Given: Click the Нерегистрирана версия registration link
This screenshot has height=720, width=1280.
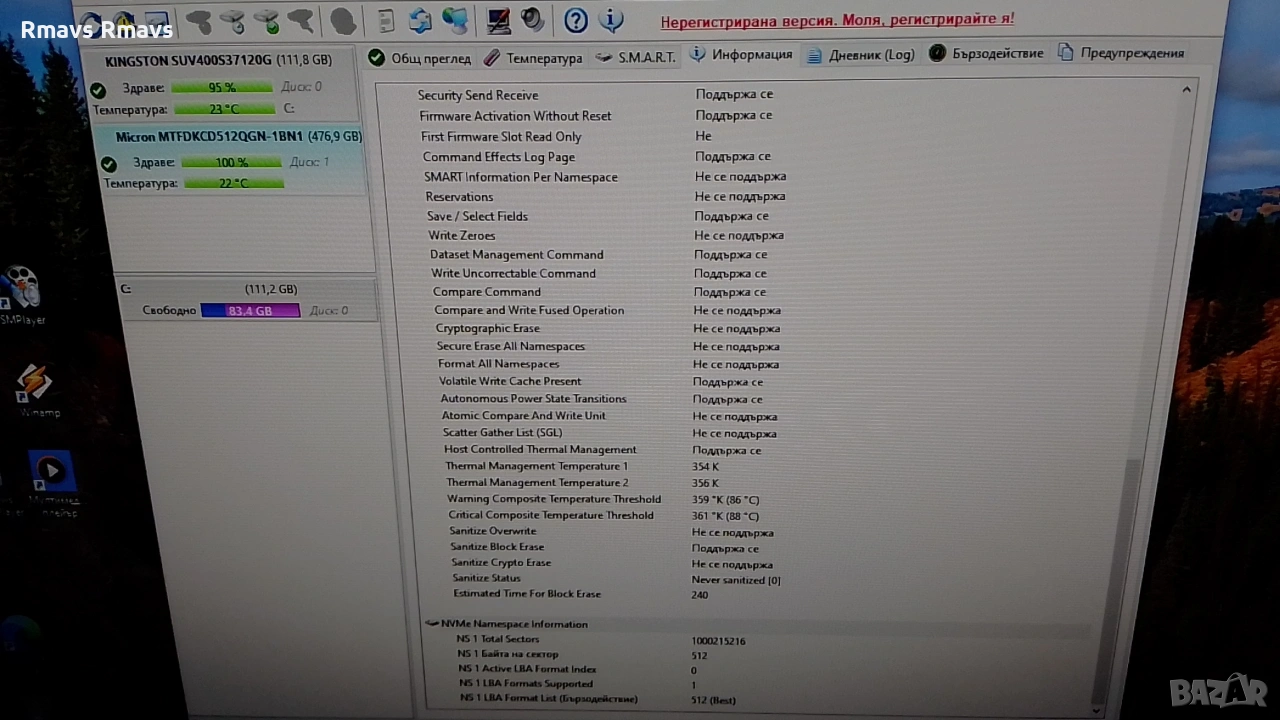Looking at the screenshot, I should pos(837,19).
